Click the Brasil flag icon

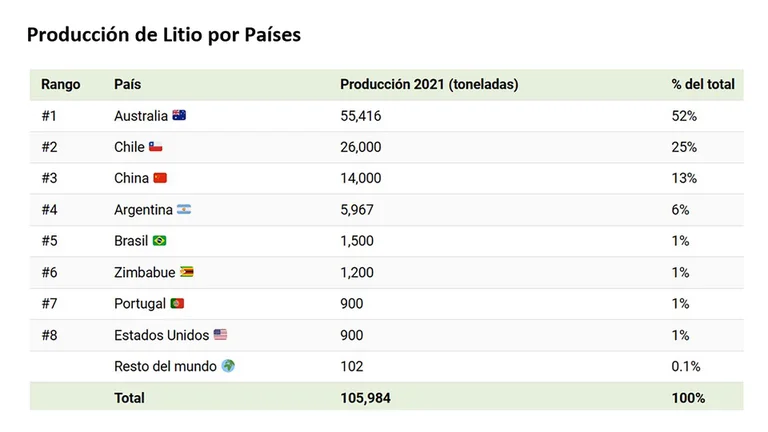(x=160, y=241)
